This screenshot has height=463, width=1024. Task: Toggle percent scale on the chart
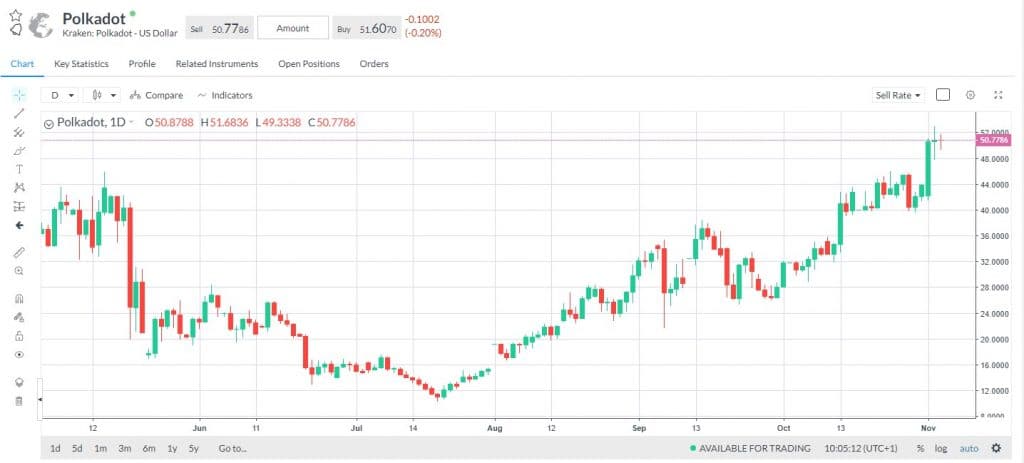tap(920, 449)
